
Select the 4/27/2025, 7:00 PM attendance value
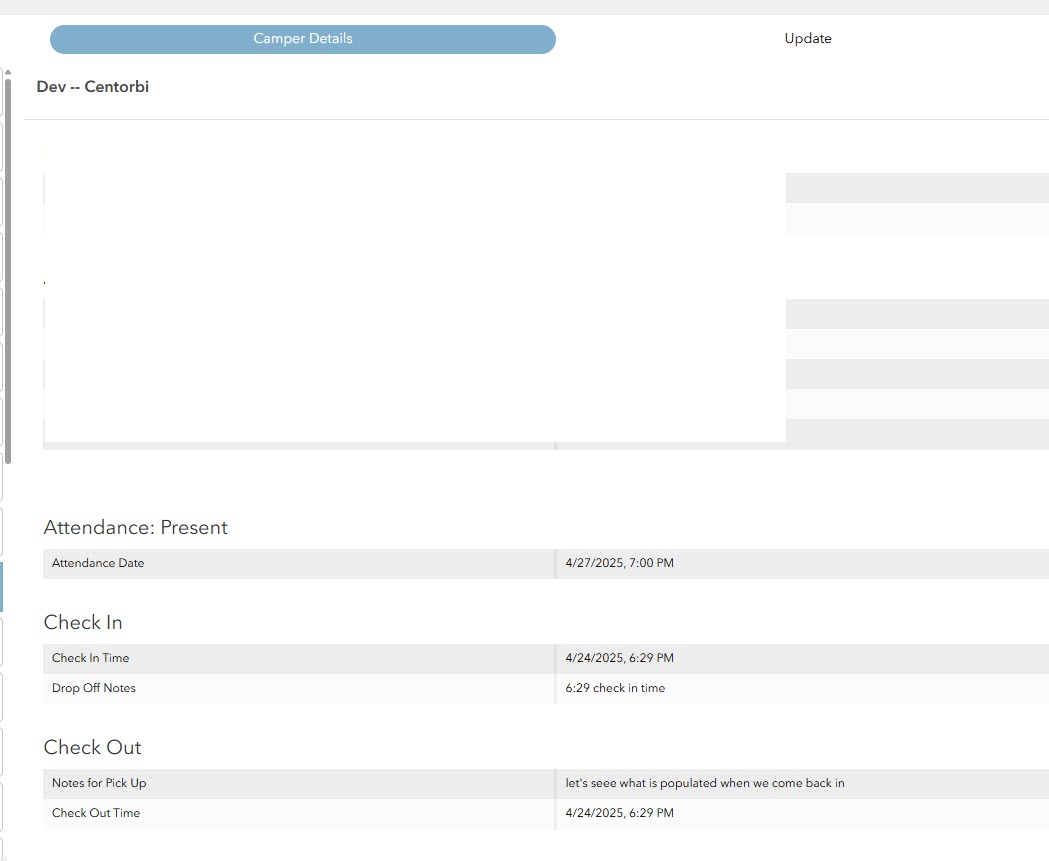619,563
